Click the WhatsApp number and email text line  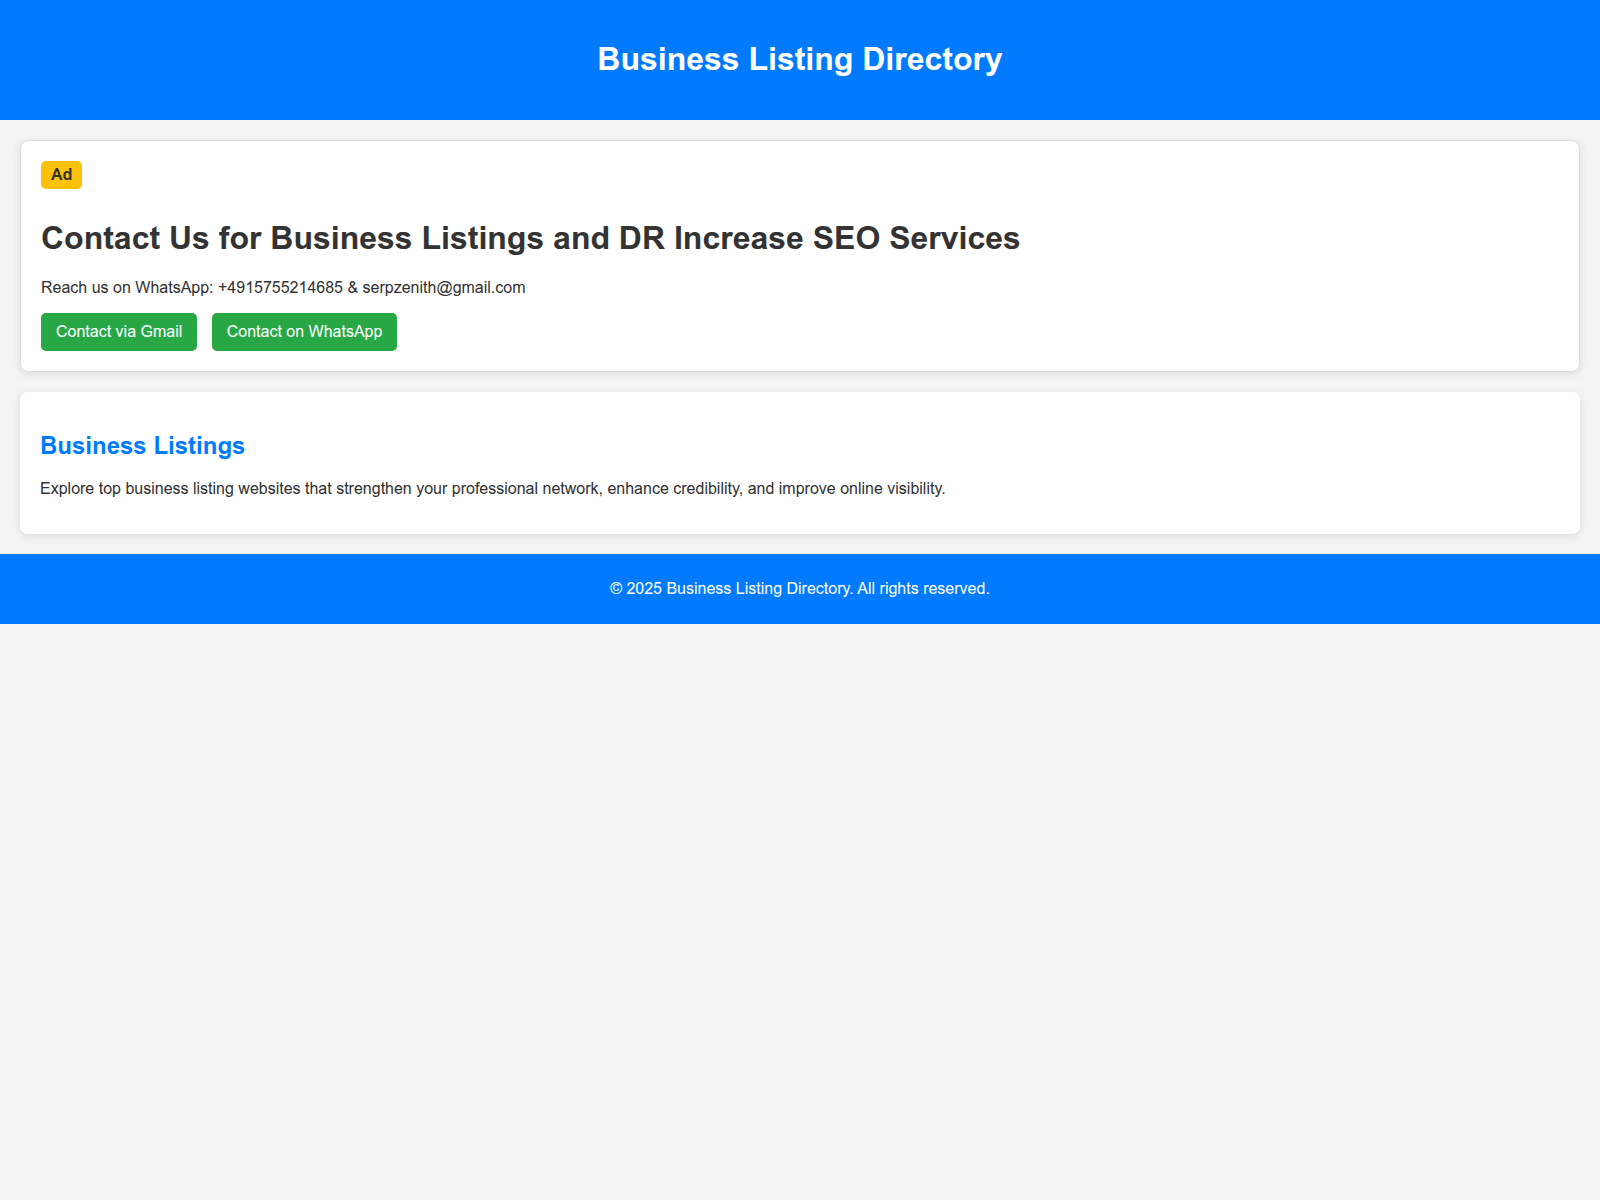[283, 288]
